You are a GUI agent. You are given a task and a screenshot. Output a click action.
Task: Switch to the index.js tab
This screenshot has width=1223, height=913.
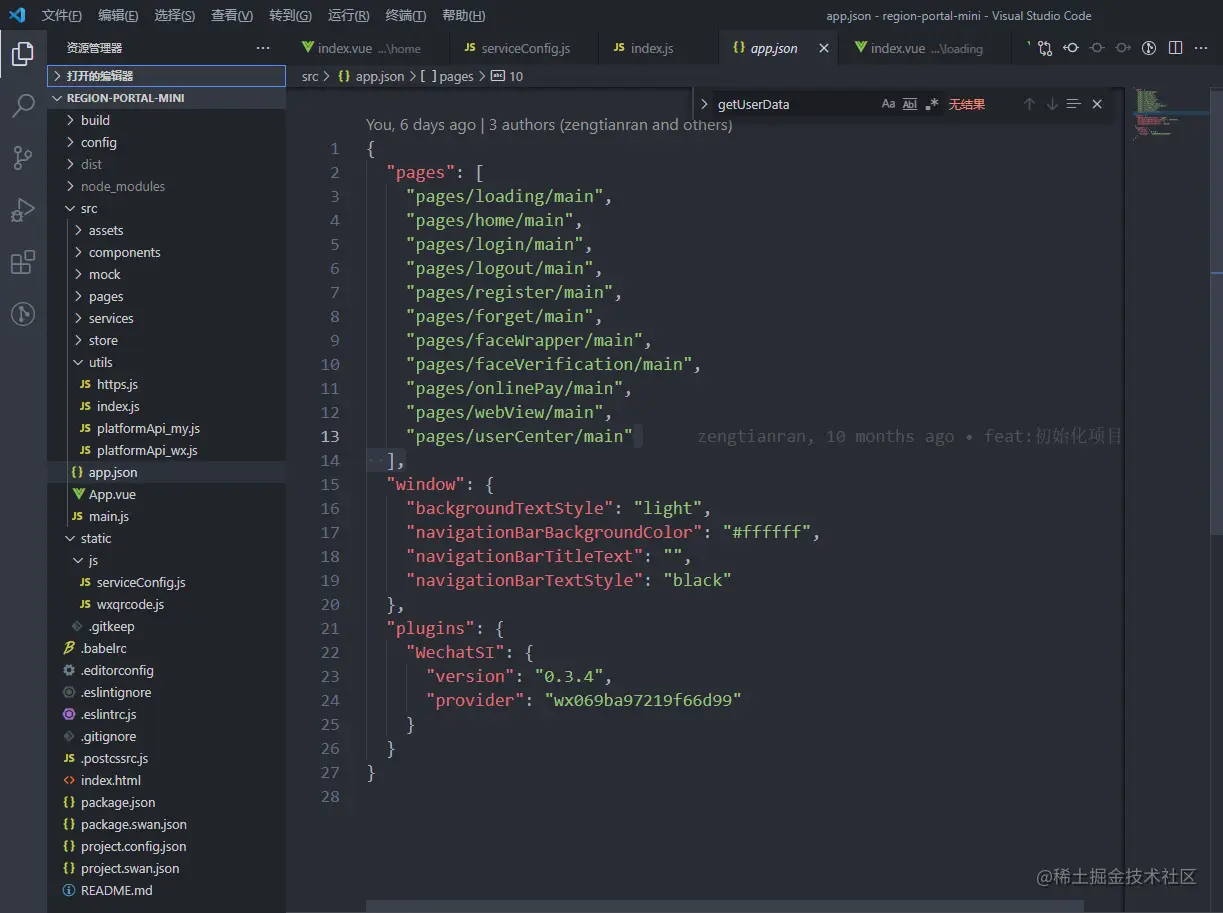pyautogui.click(x=657, y=48)
